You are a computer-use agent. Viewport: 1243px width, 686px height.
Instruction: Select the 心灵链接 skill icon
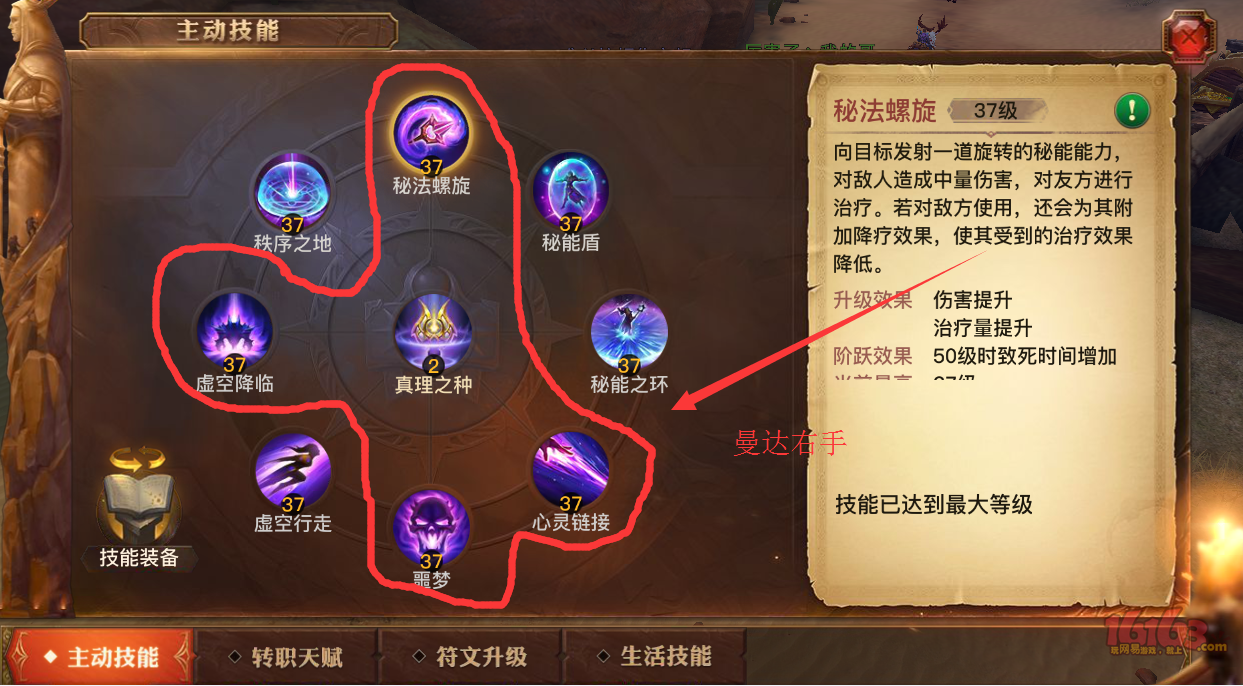point(570,470)
